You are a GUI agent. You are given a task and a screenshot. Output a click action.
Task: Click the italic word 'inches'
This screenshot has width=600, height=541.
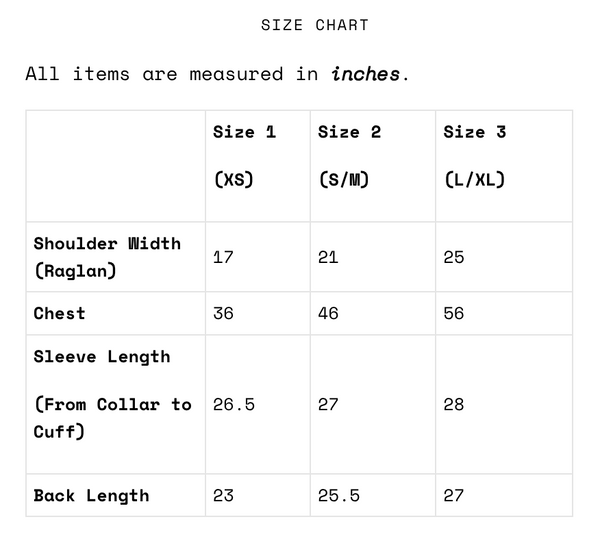(x=366, y=74)
